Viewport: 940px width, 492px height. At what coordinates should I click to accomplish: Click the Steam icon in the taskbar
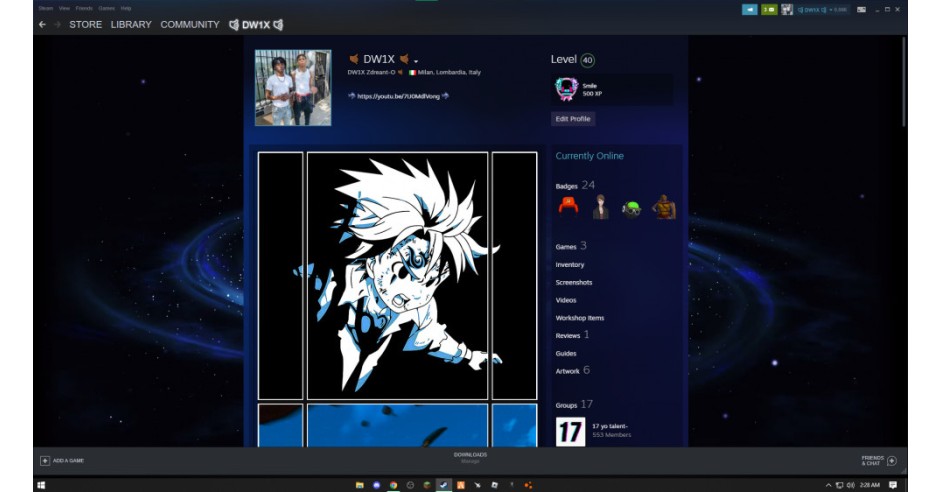click(x=444, y=485)
